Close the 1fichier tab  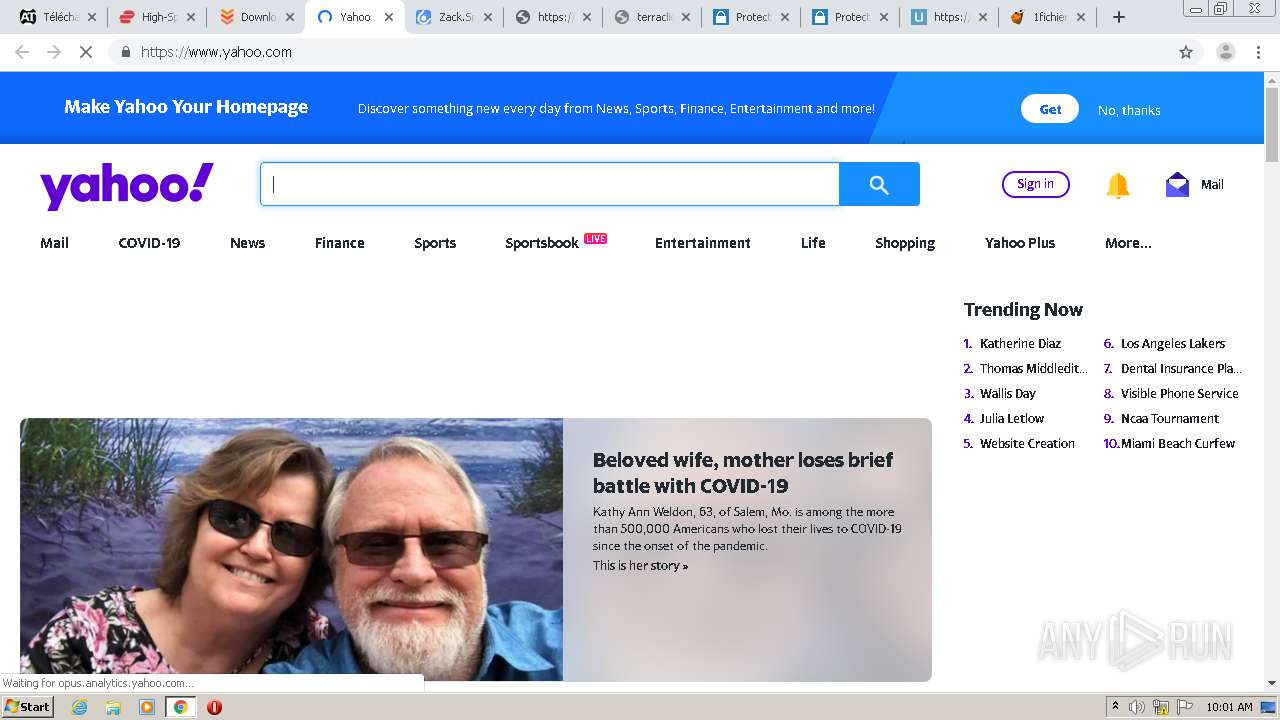(x=1081, y=17)
